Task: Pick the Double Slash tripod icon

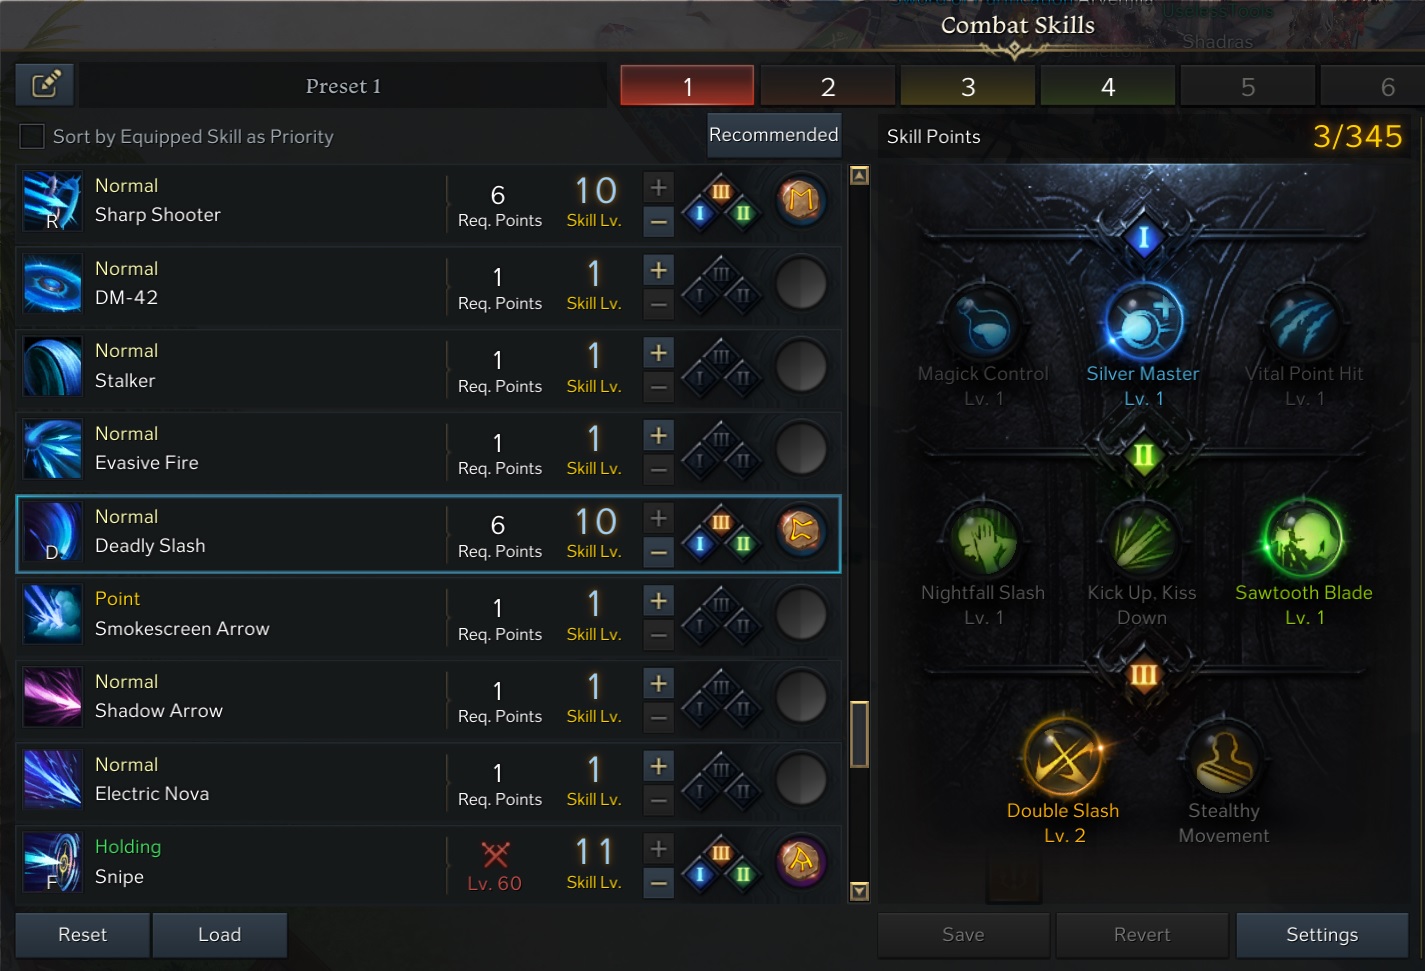Action: 1063,757
